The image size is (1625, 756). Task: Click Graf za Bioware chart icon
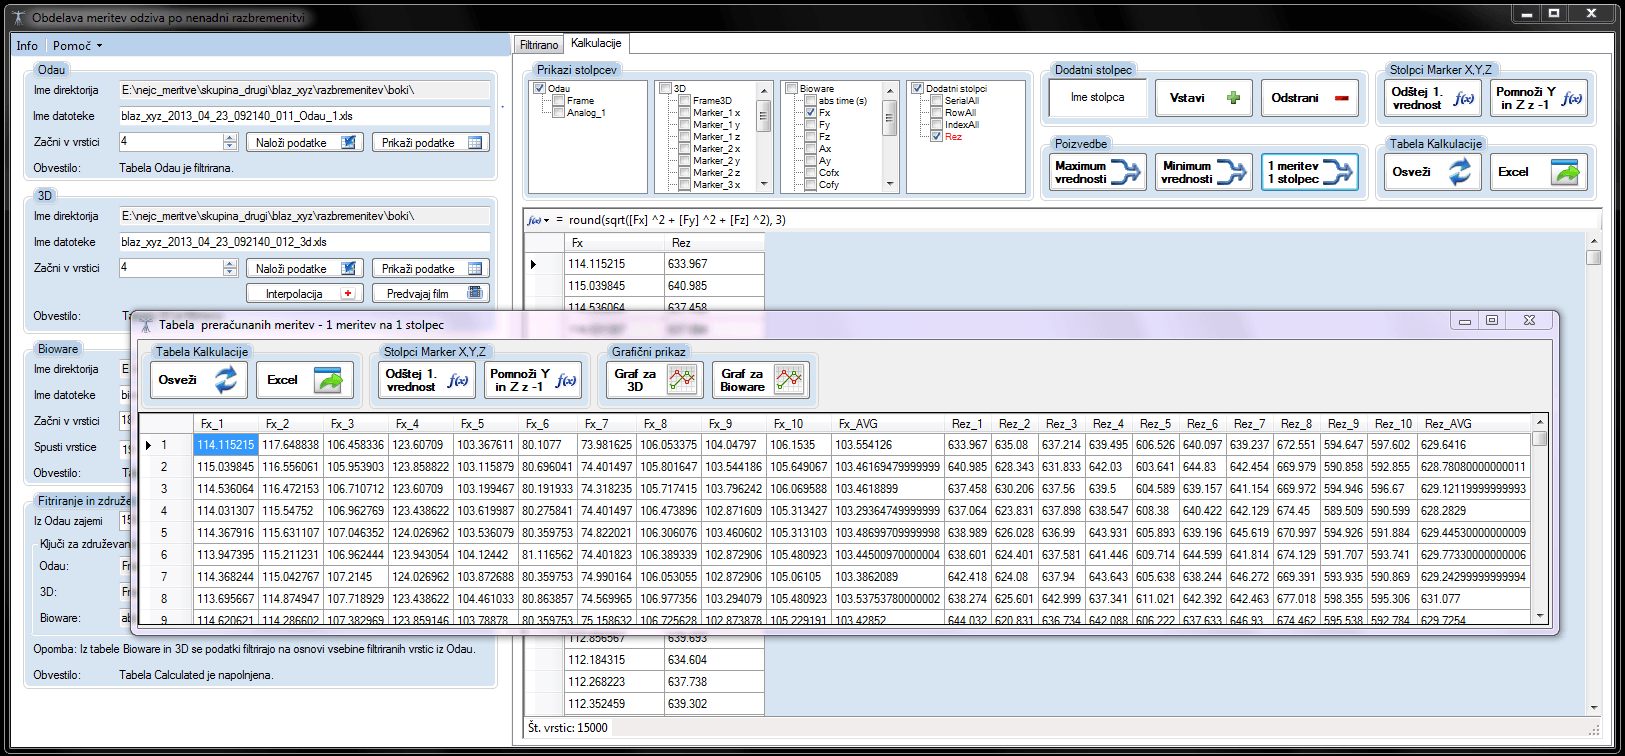pos(789,380)
